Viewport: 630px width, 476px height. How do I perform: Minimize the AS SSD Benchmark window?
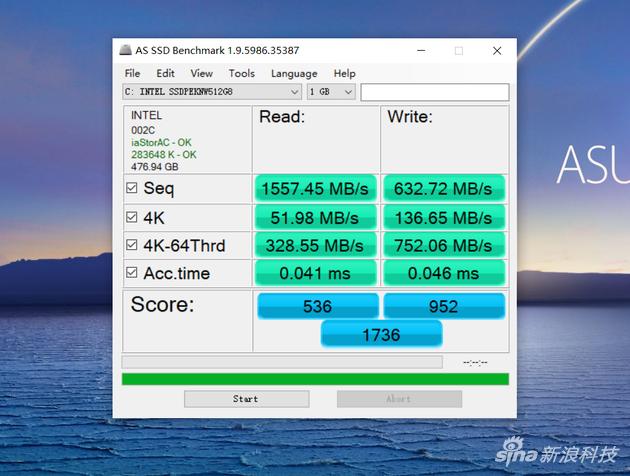(x=421, y=51)
